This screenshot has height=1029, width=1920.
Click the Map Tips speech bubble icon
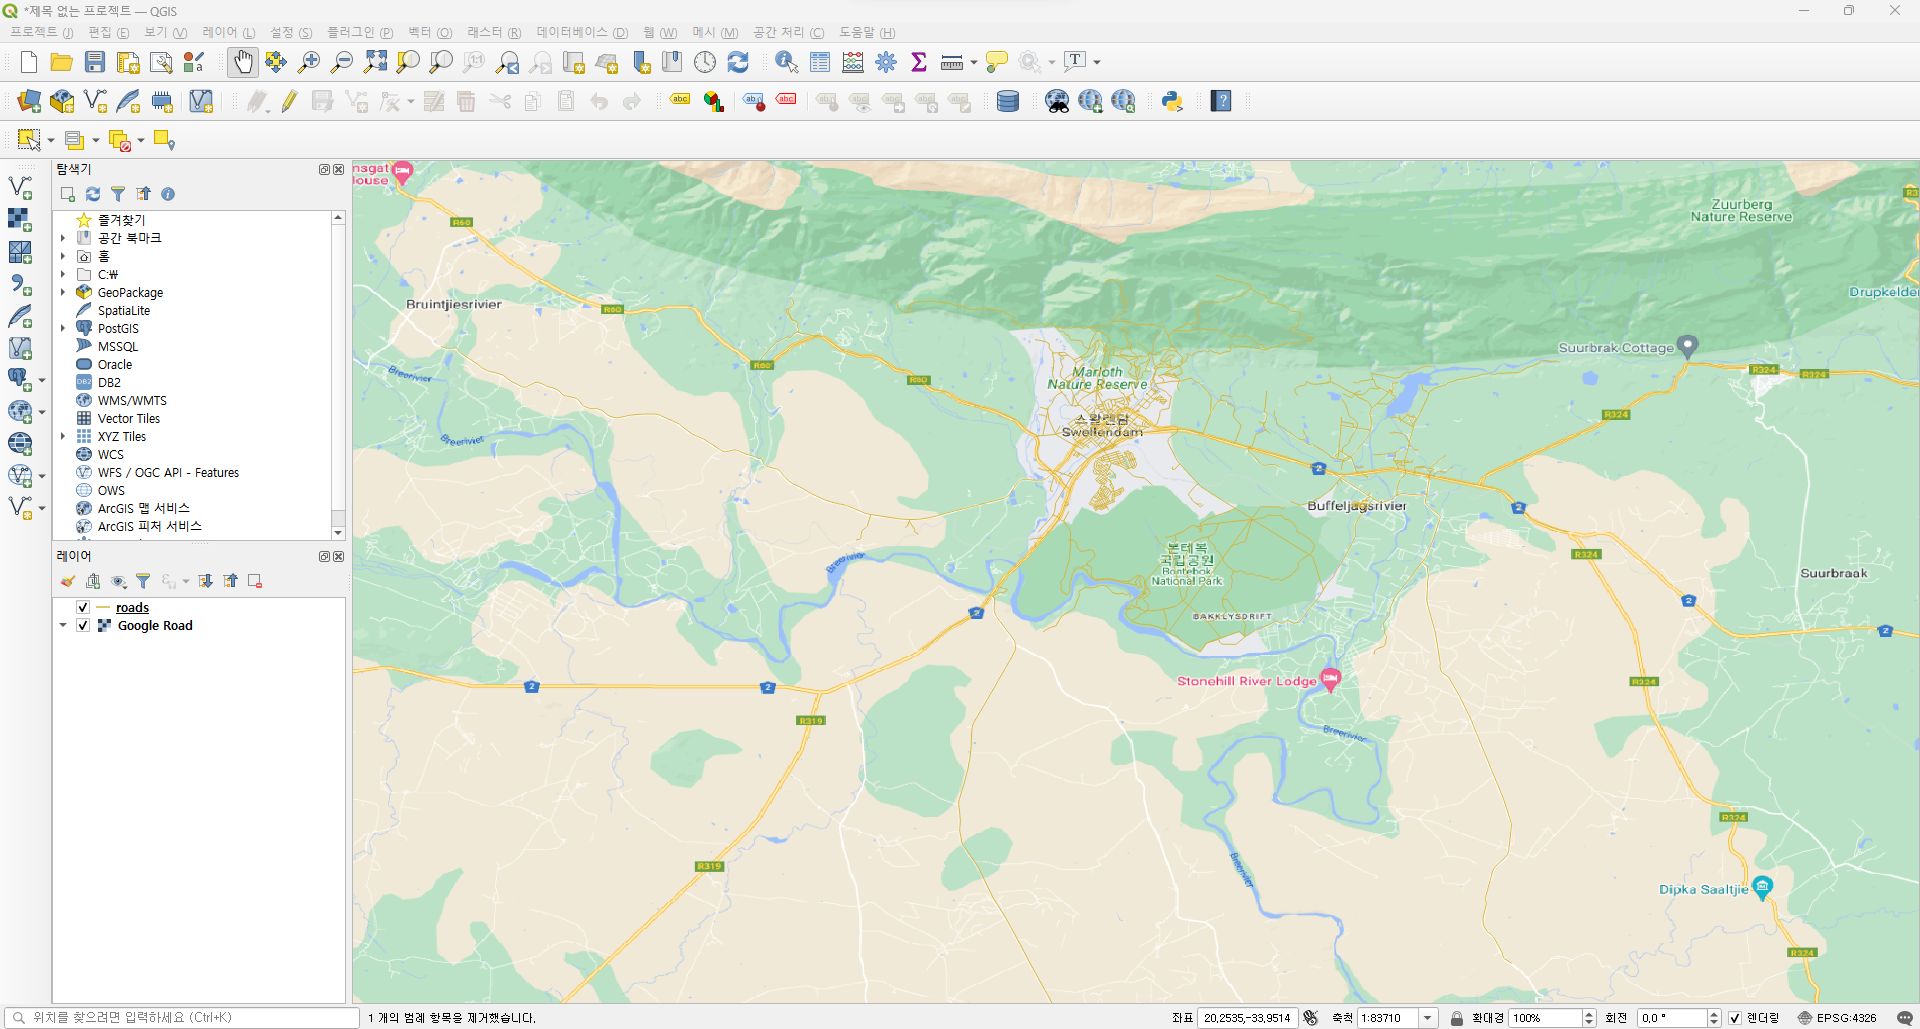pyautogui.click(x=996, y=62)
